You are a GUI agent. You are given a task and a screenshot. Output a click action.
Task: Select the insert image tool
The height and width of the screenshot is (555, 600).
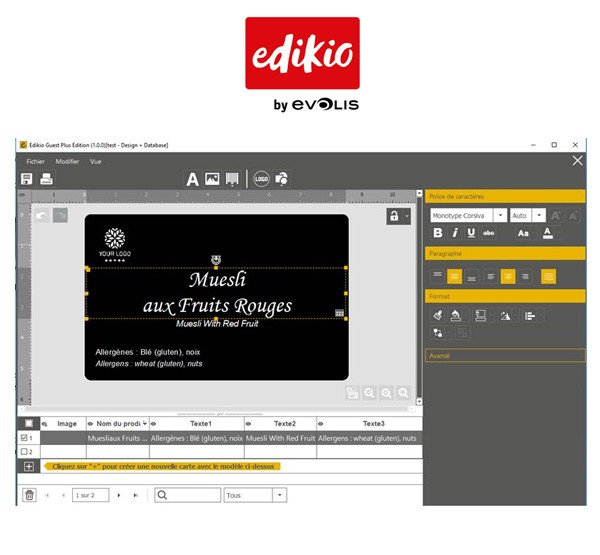(212, 179)
